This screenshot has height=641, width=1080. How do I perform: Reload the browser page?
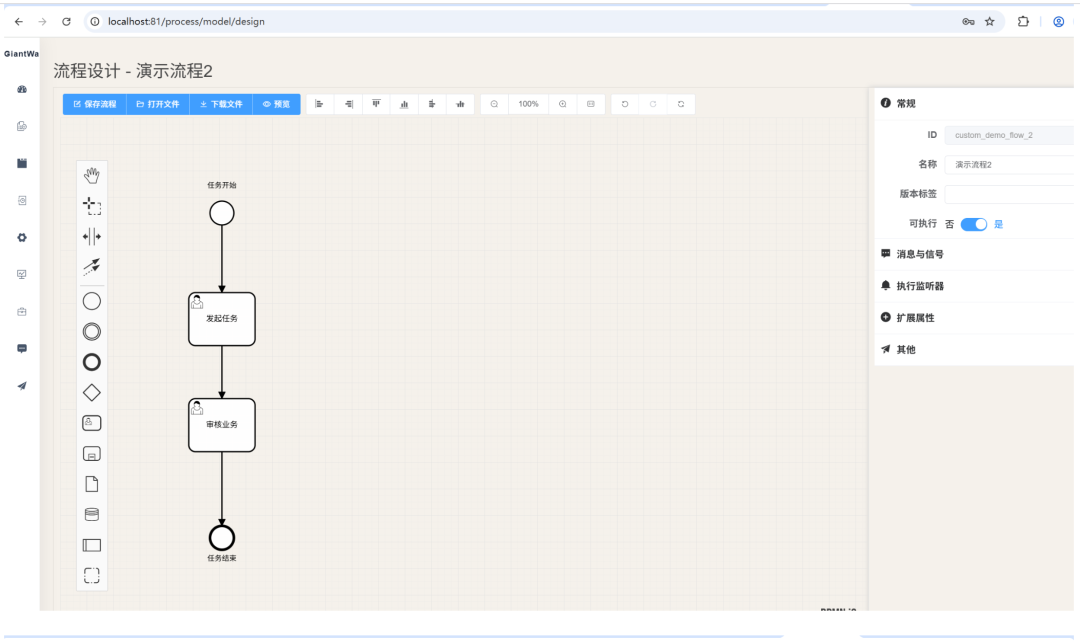66,21
